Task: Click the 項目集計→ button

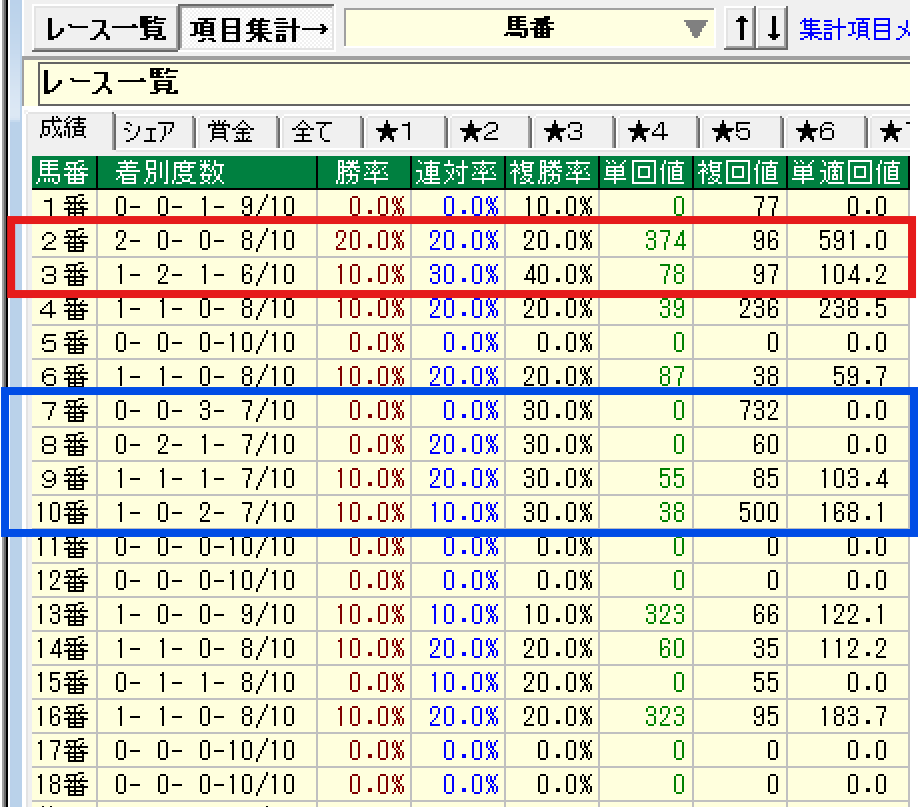Action: (259, 29)
